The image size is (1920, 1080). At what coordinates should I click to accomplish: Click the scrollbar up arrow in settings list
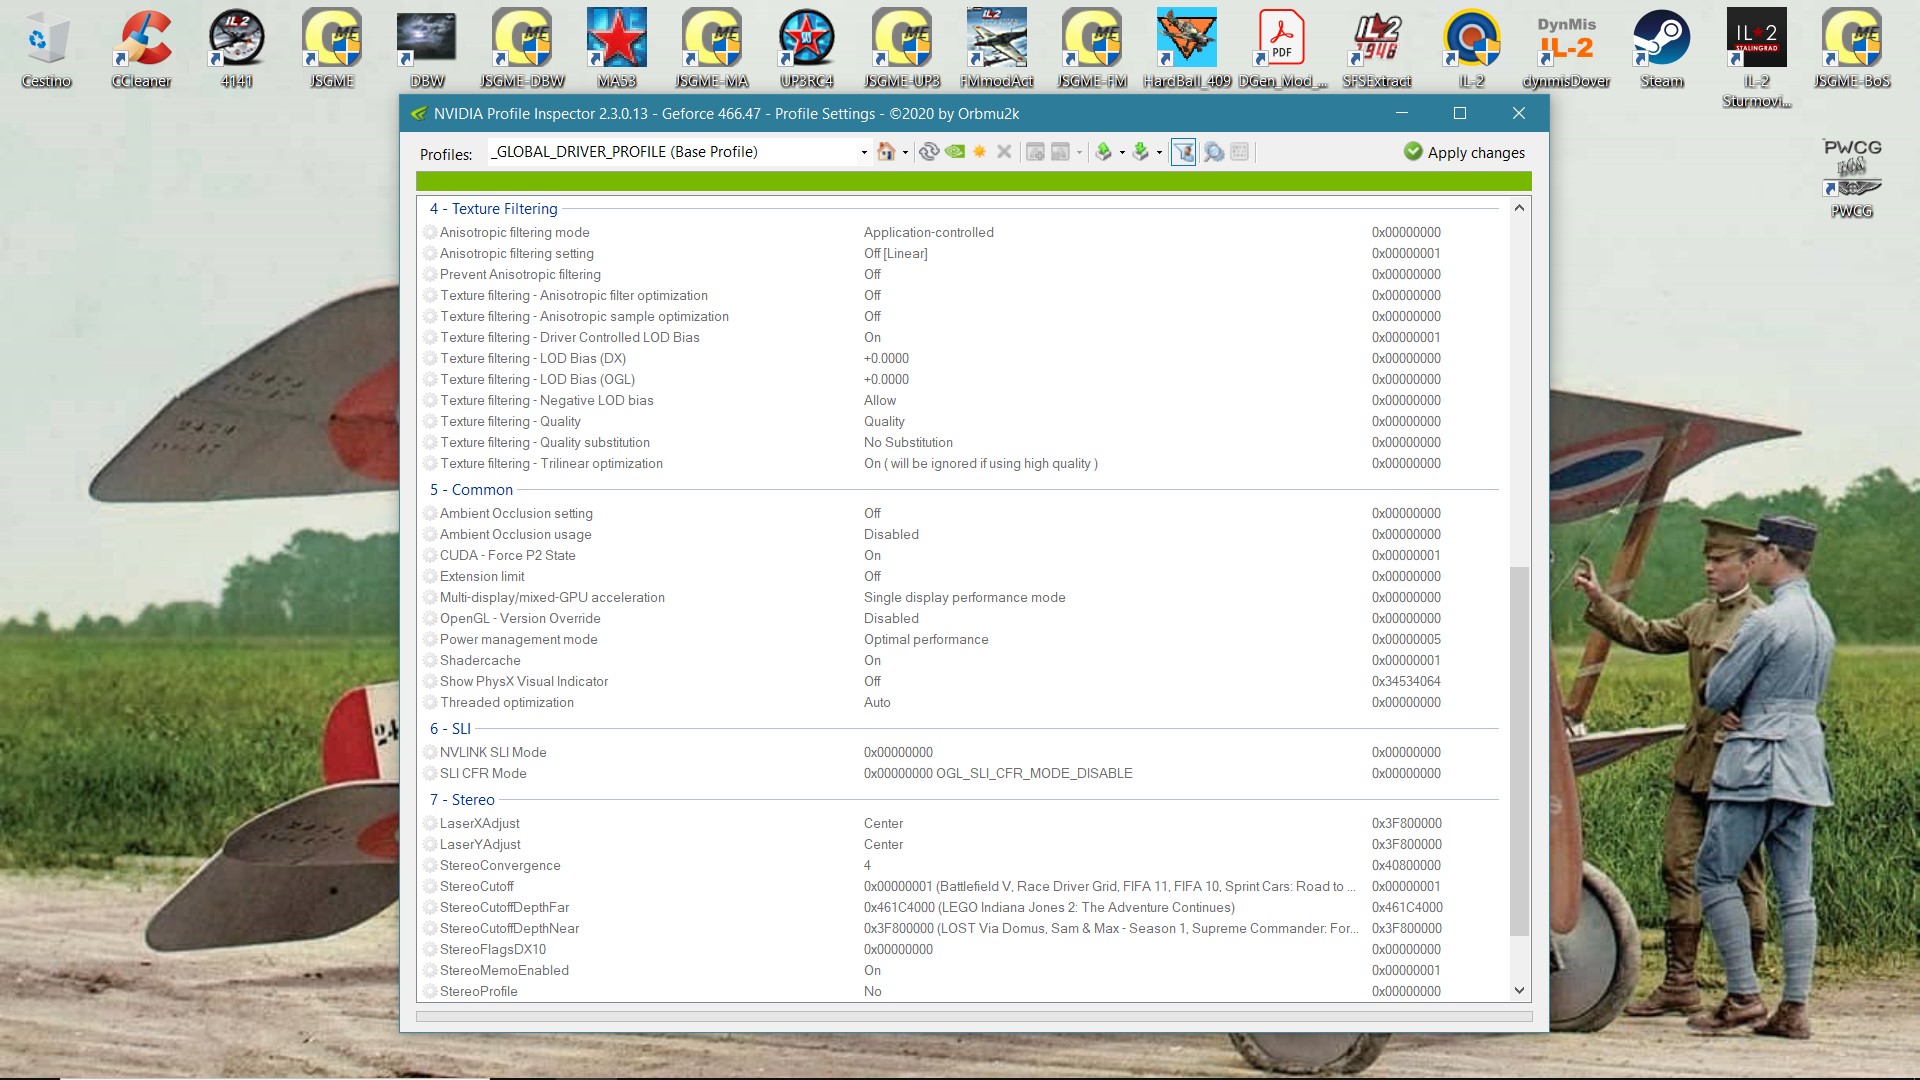click(x=1519, y=208)
